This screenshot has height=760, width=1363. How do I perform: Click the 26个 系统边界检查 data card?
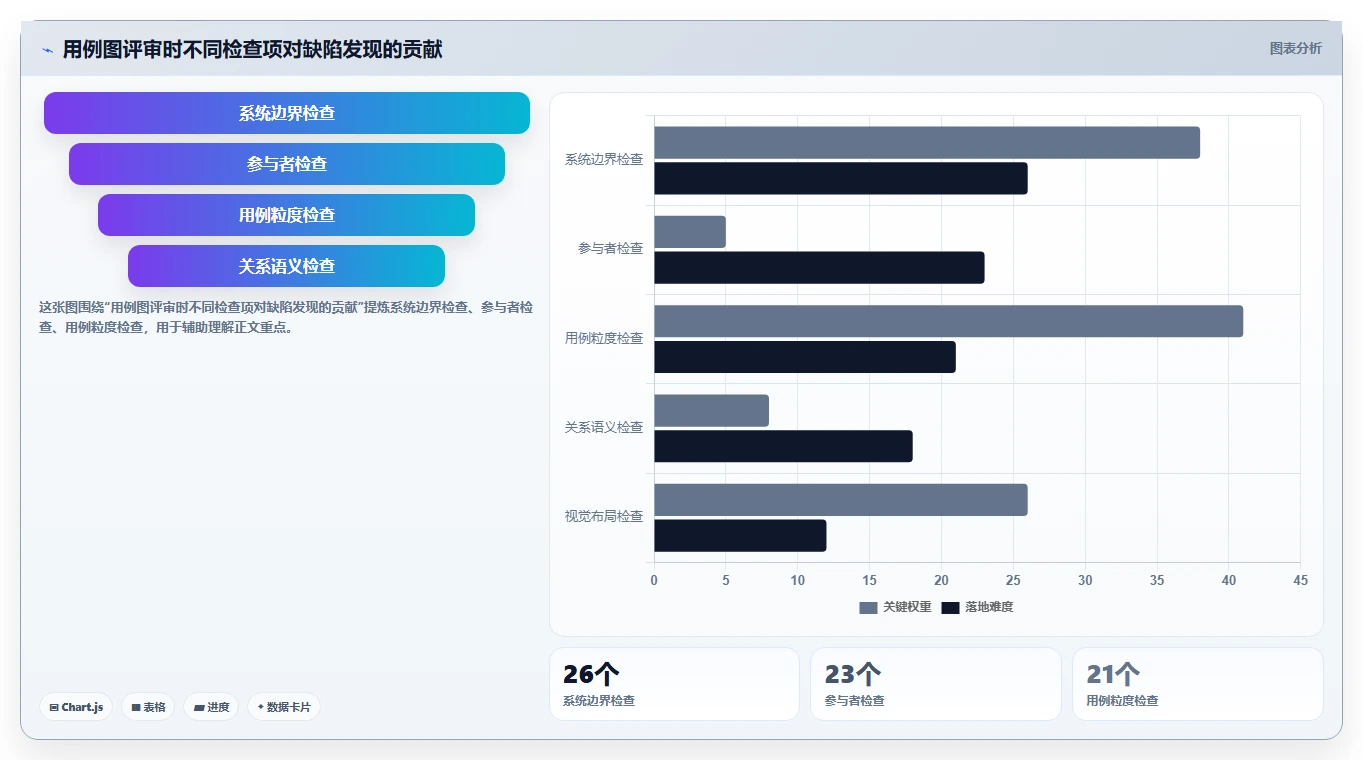pos(674,684)
